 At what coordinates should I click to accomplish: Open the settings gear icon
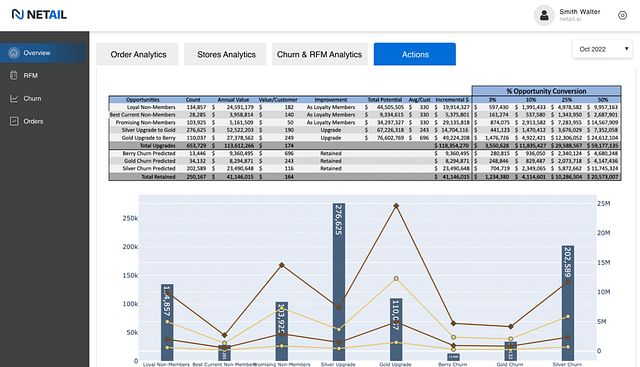click(622, 16)
